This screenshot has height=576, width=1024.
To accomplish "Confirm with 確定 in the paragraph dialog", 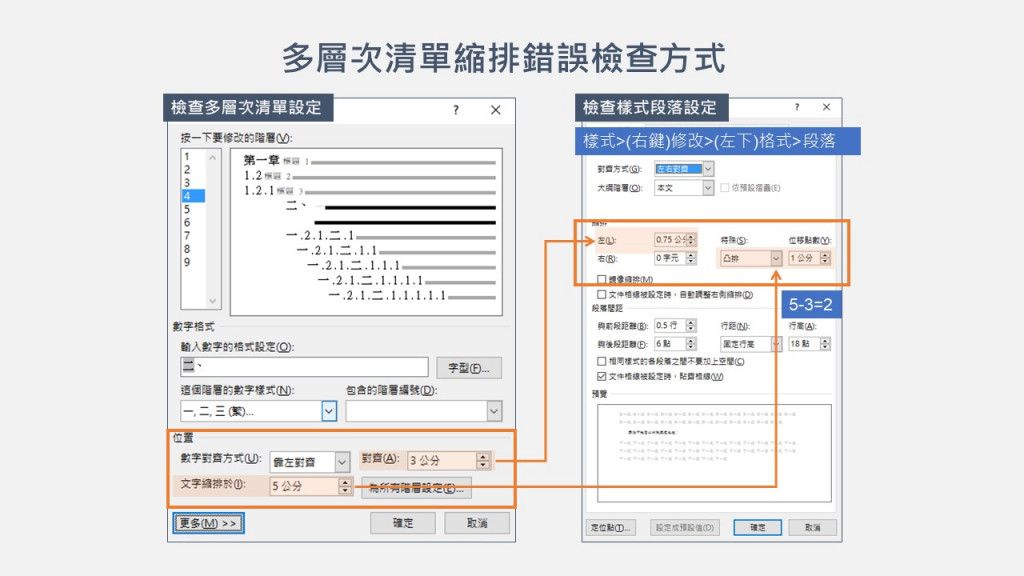I will [758, 528].
